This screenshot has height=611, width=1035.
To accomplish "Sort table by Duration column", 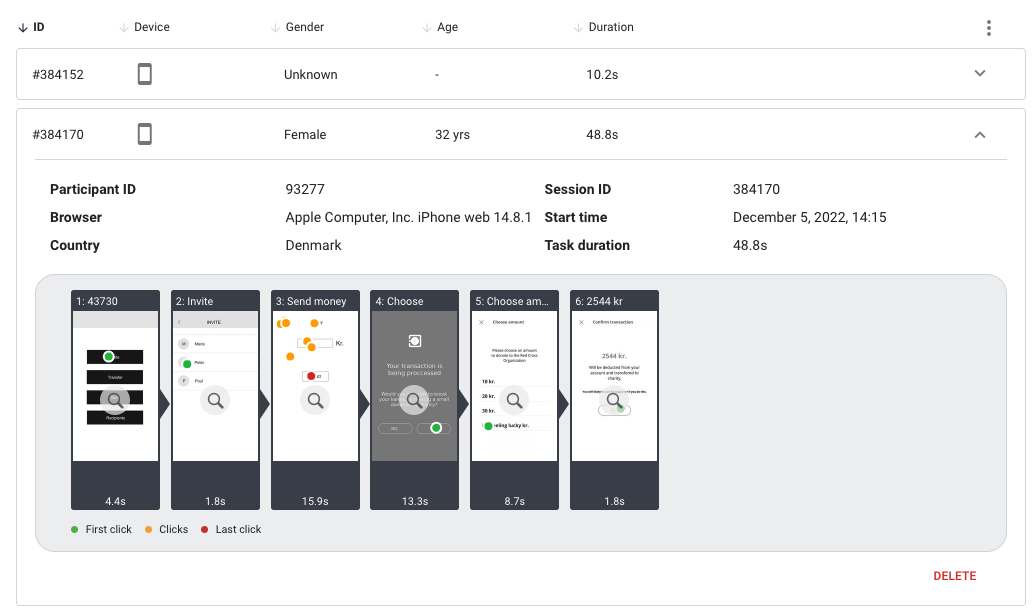I will tap(603, 27).
